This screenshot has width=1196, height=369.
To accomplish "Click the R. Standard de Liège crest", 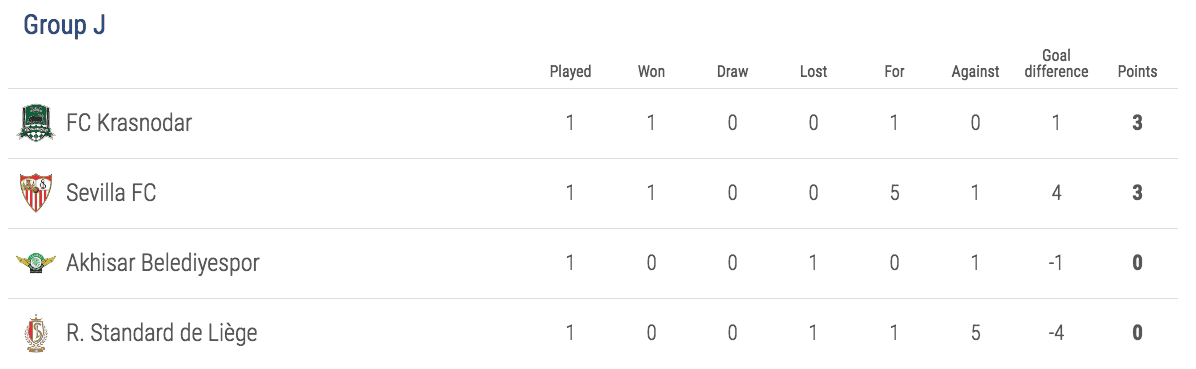I will coord(36,333).
